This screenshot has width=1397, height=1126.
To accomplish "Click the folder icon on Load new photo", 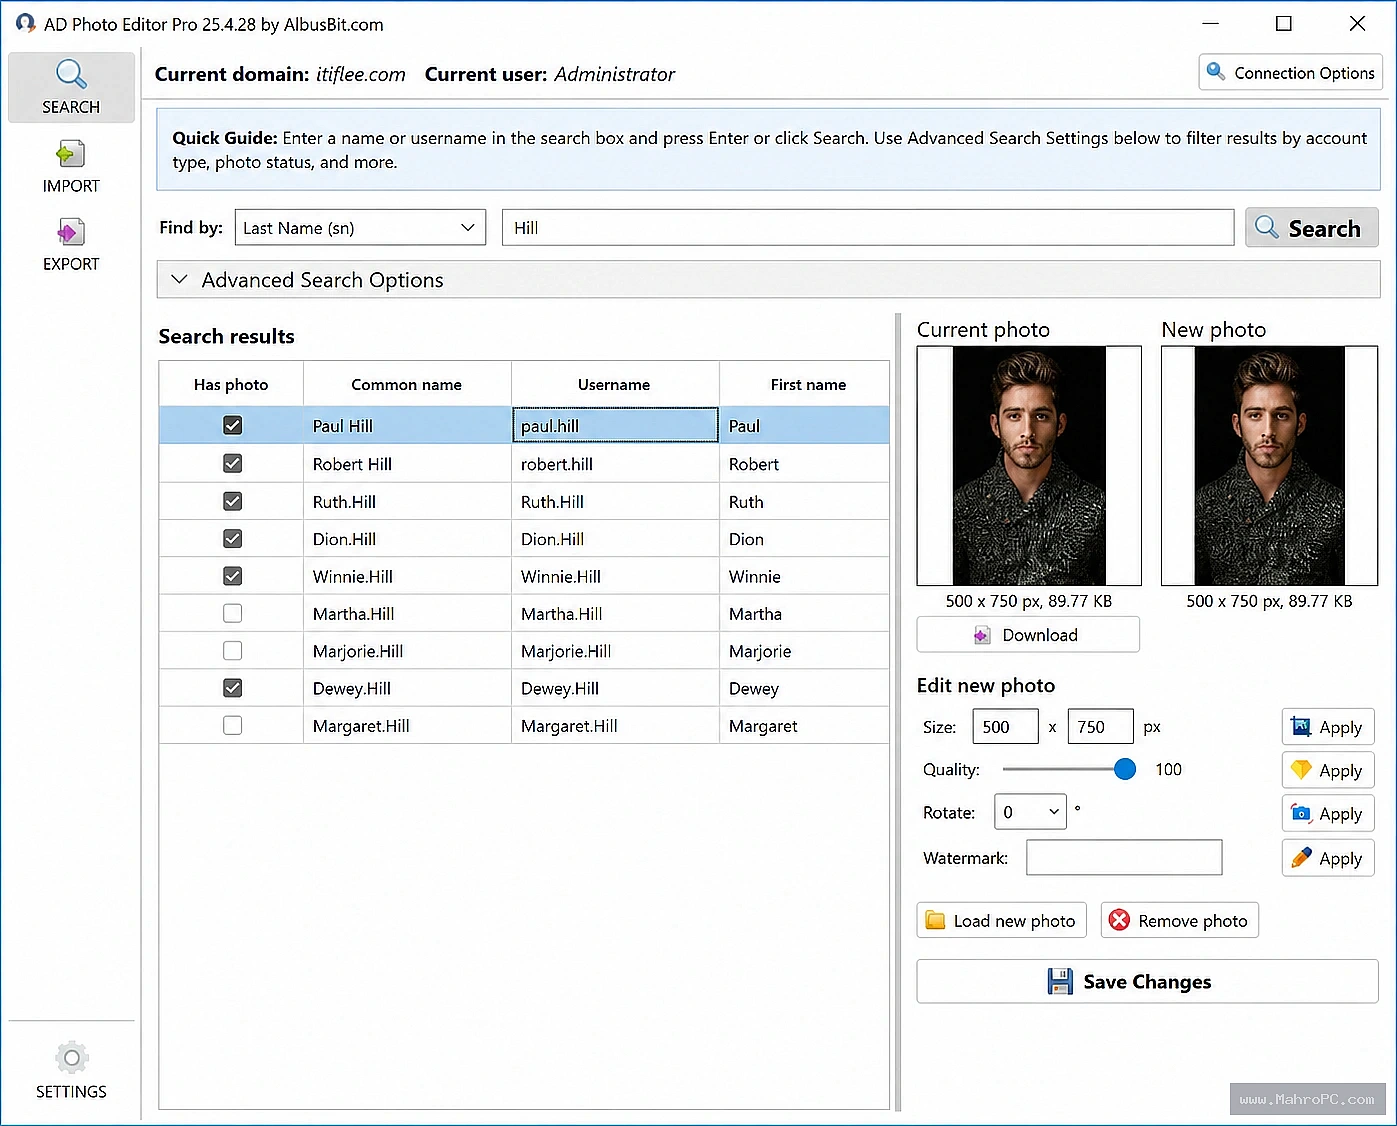I will point(935,920).
